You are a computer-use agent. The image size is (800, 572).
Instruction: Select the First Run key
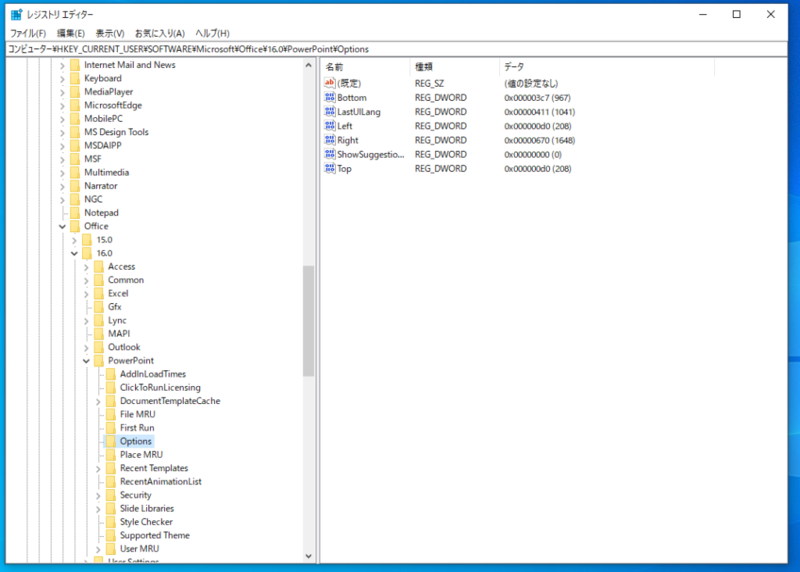coord(137,428)
